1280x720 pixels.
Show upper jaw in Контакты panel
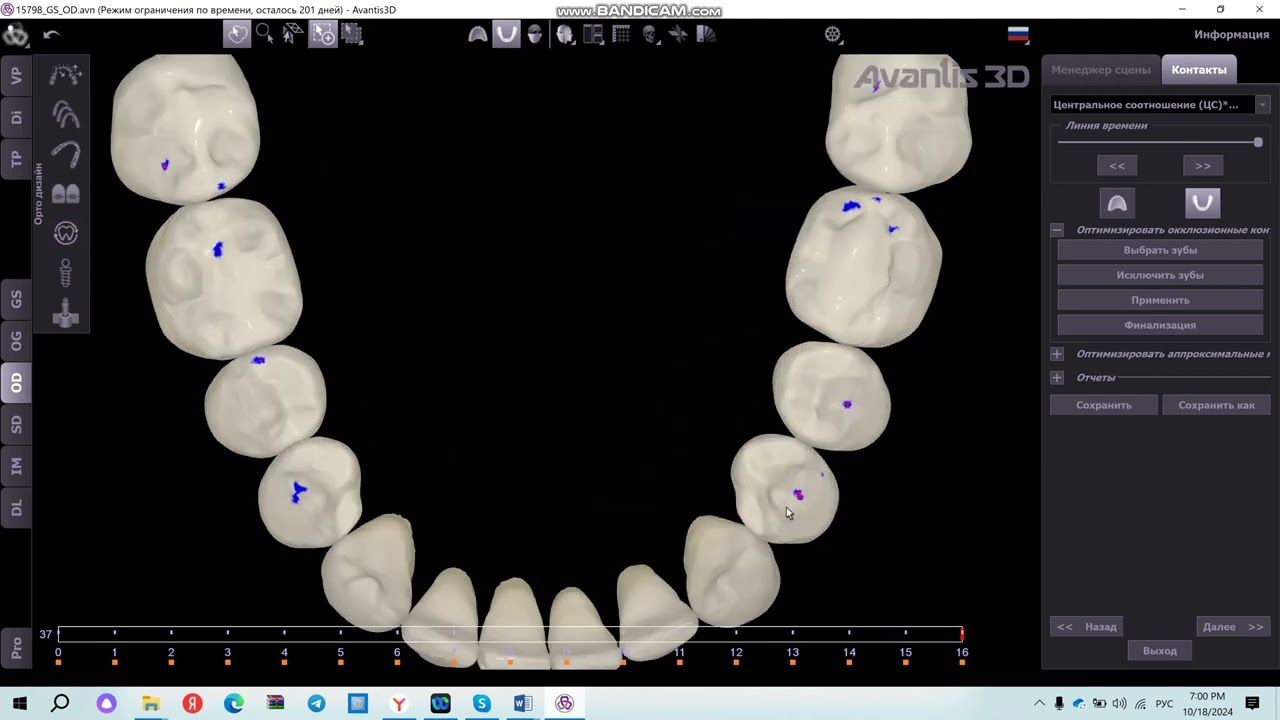pyautogui.click(x=1117, y=203)
